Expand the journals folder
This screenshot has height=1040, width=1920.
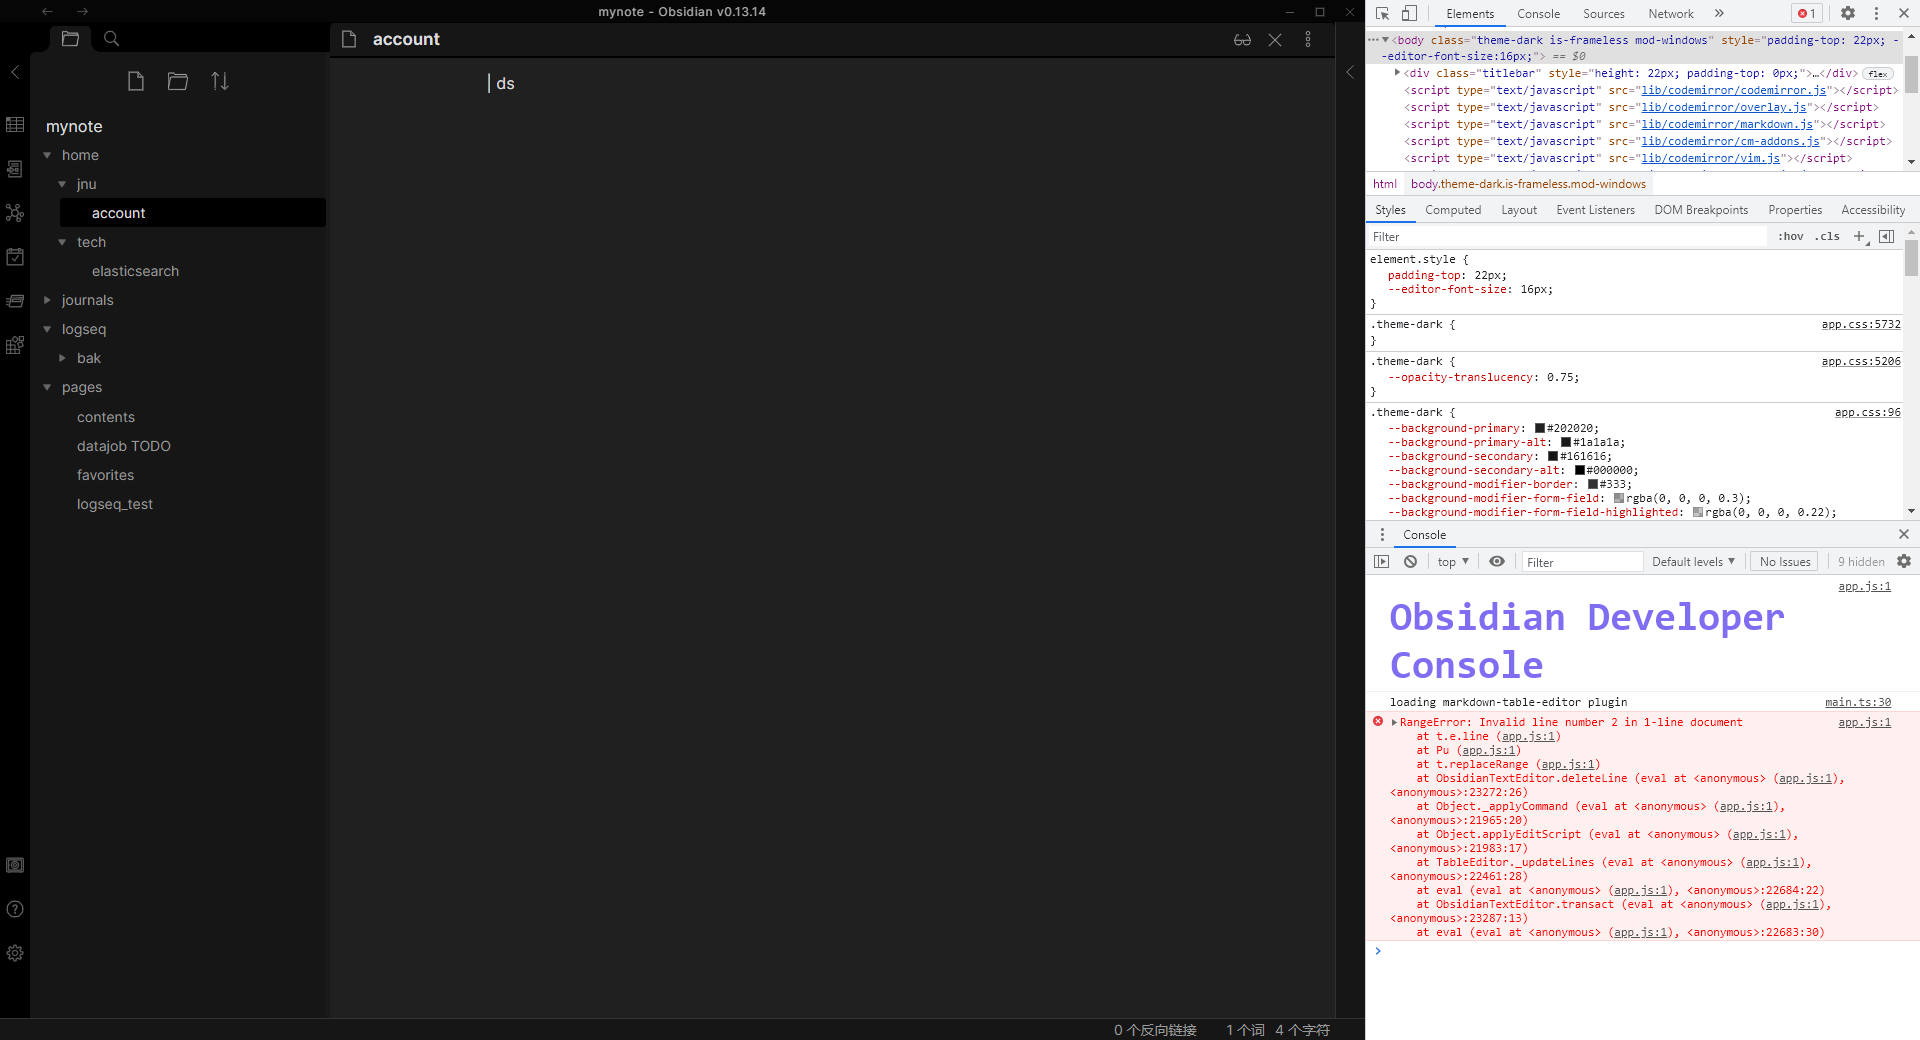click(x=46, y=300)
